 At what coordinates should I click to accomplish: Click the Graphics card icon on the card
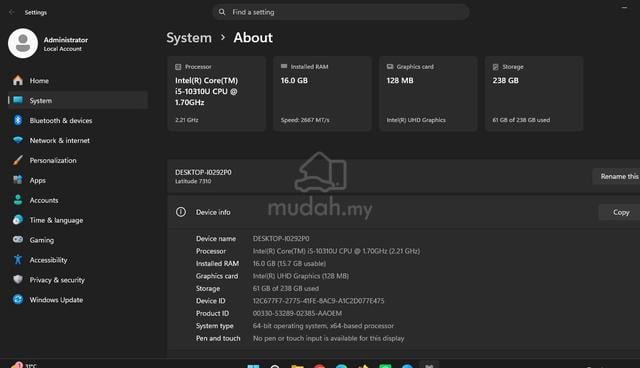390,67
